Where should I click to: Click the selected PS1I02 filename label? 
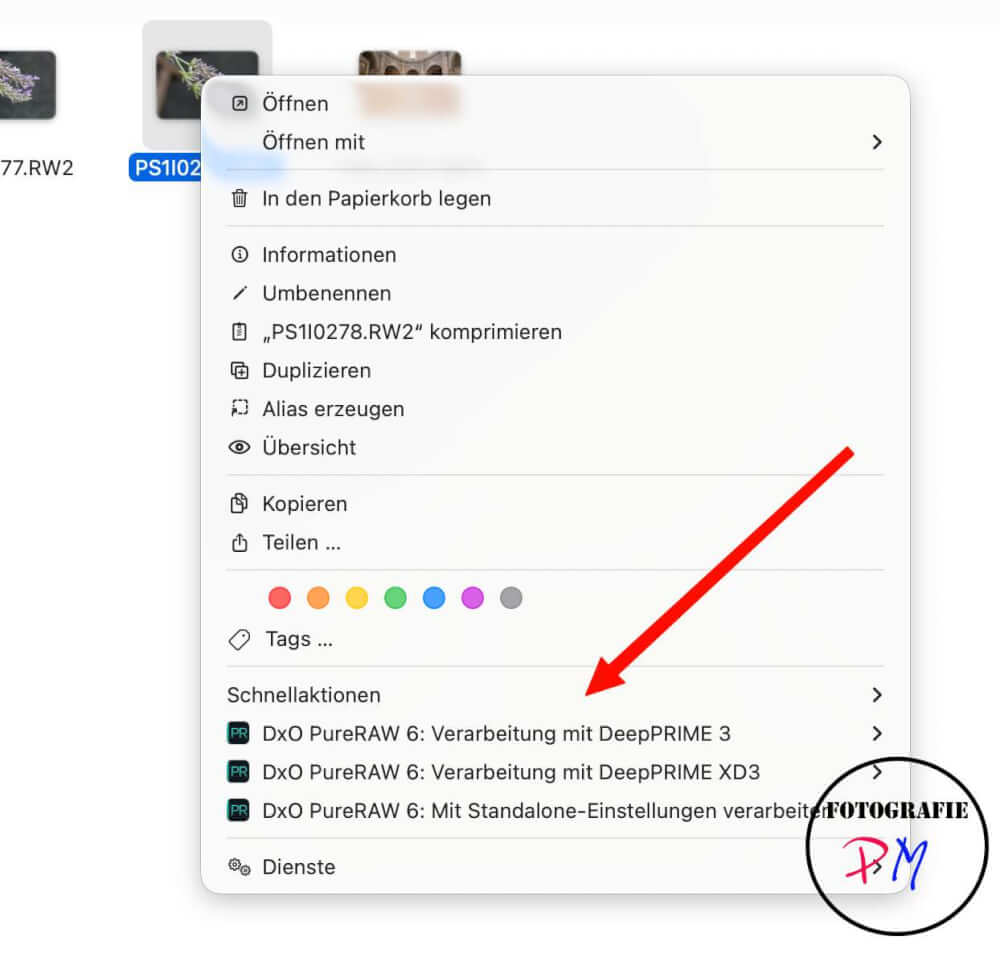[x=166, y=168]
